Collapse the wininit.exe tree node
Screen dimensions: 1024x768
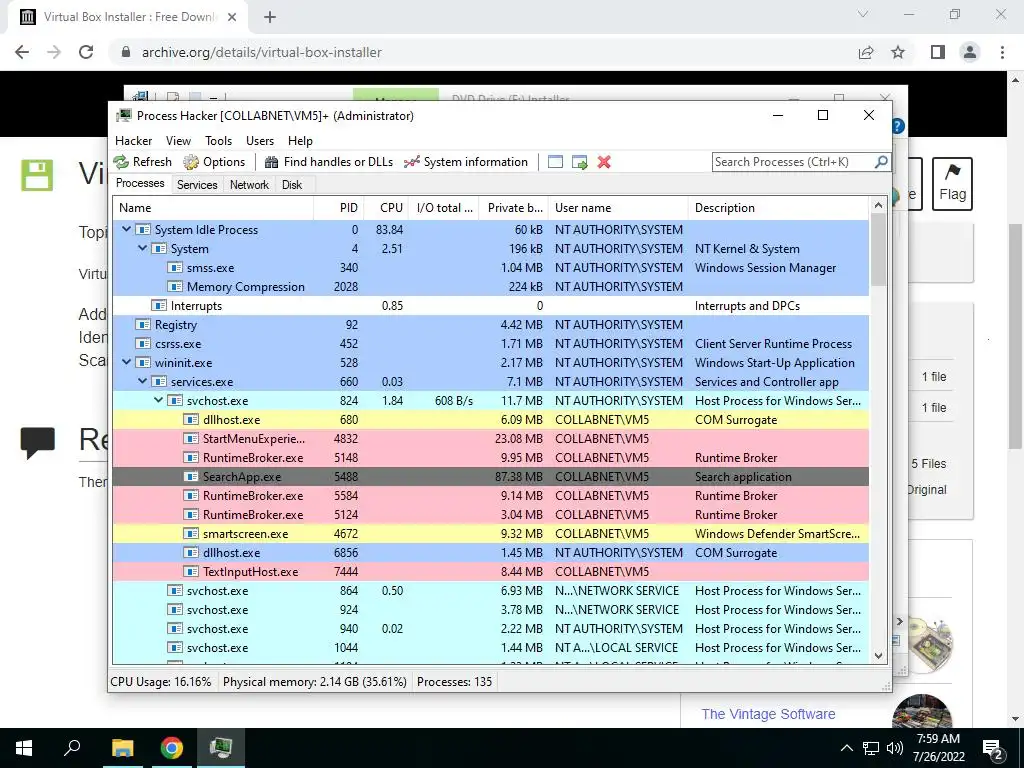pos(127,362)
